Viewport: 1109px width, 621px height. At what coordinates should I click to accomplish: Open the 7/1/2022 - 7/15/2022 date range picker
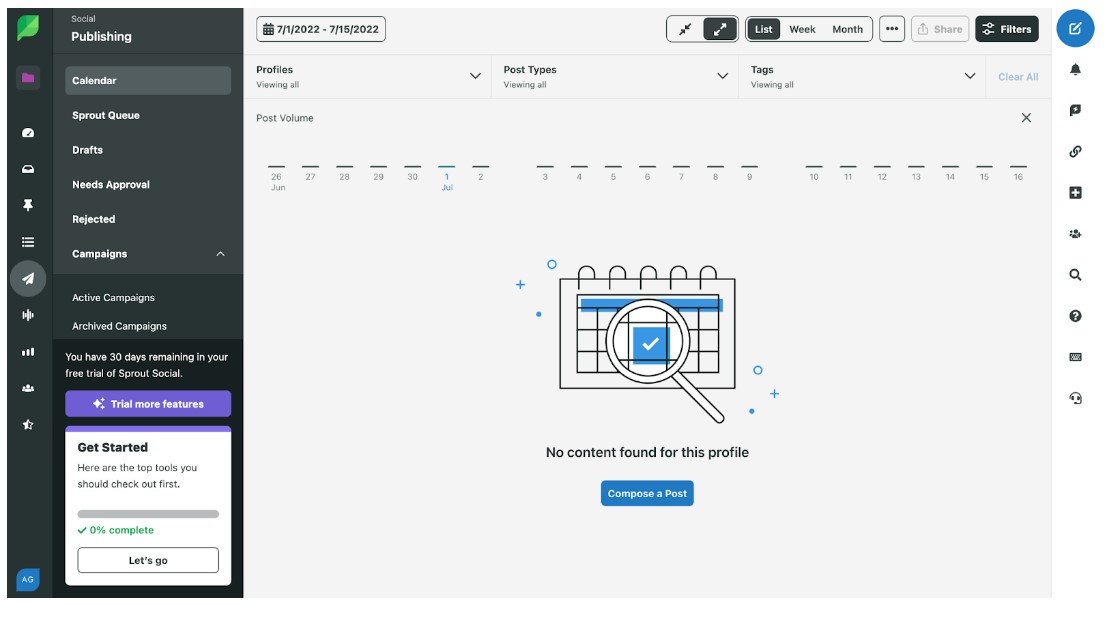coord(321,29)
